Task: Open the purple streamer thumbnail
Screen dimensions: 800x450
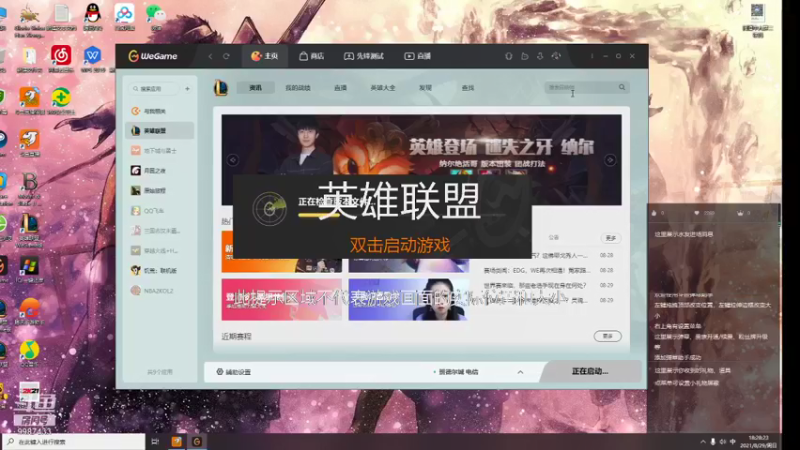Action: pos(409,299)
